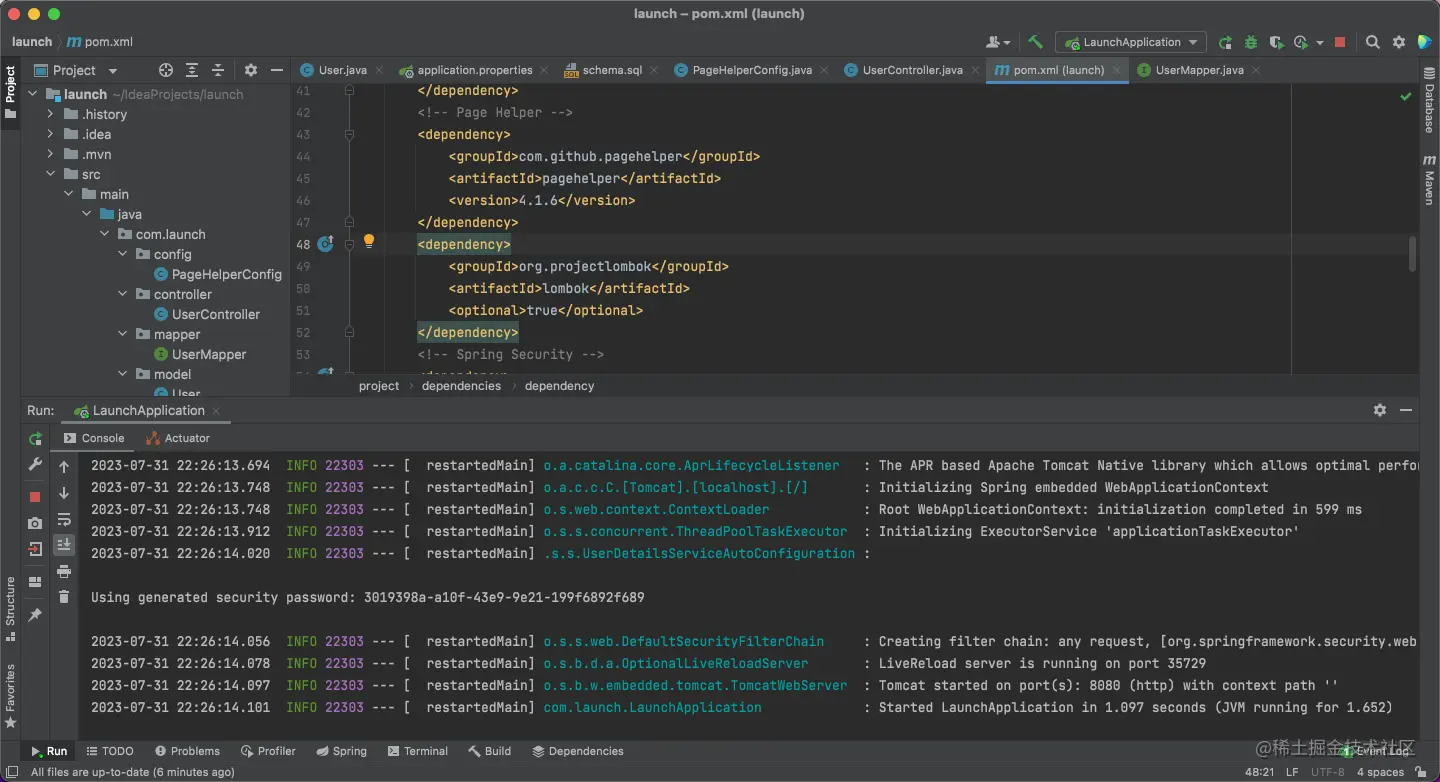The image size is (1440, 782).
Task: Expand the .mvn folder
Action: click(50, 154)
